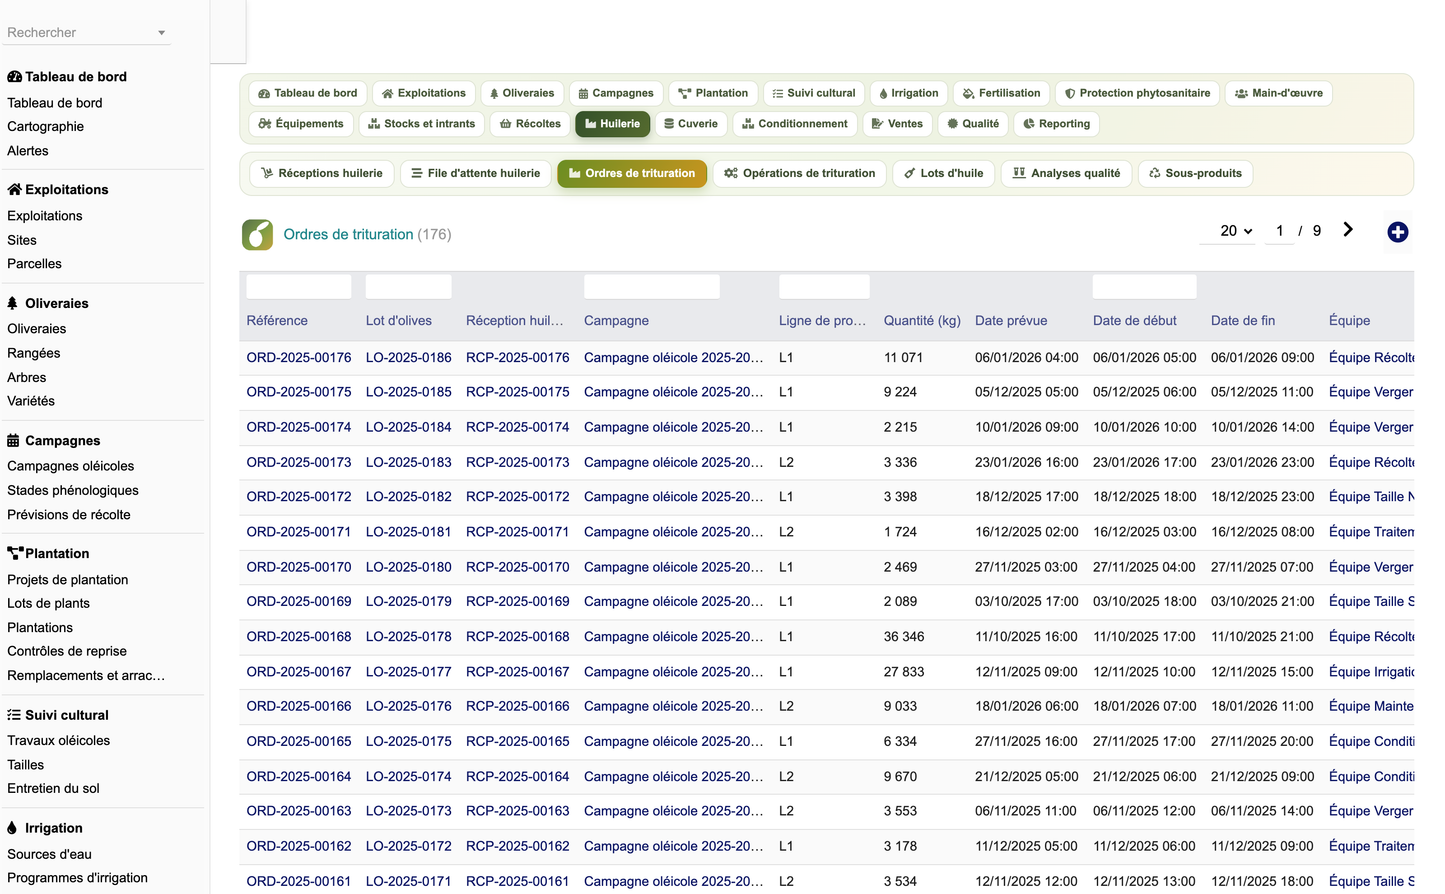Open the Campagnes navigation tab
This screenshot has height=894, width=1445.
click(616, 93)
